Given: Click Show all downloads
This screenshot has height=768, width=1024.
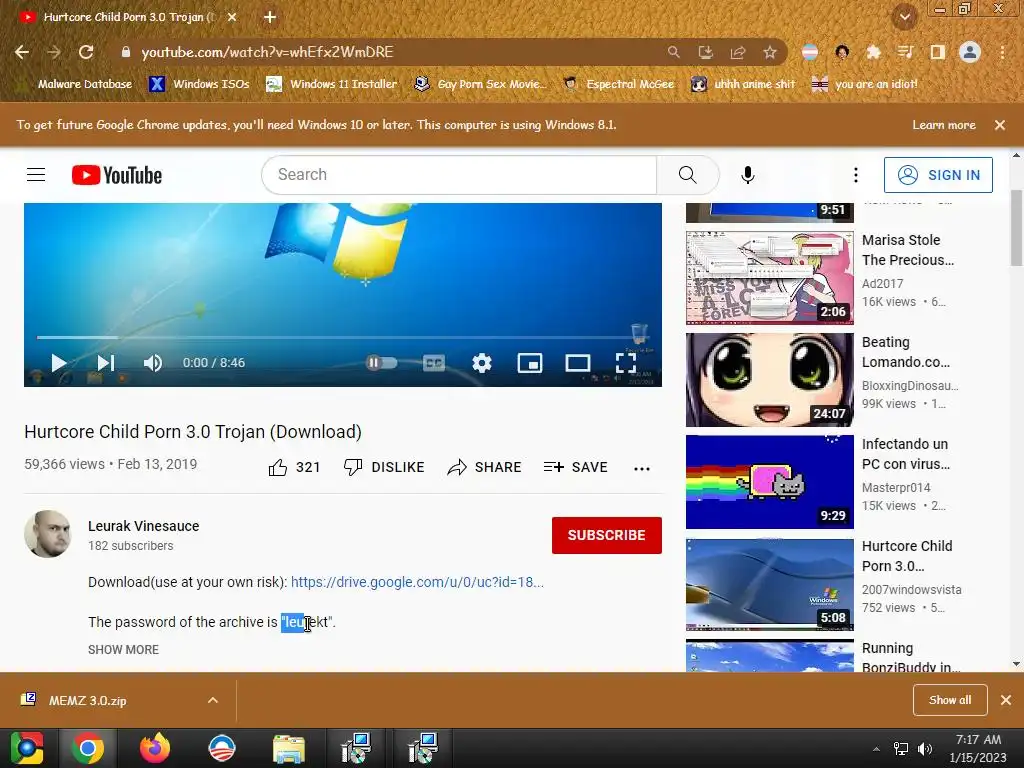Looking at the screenshot, I should click(x=950, y=700).
